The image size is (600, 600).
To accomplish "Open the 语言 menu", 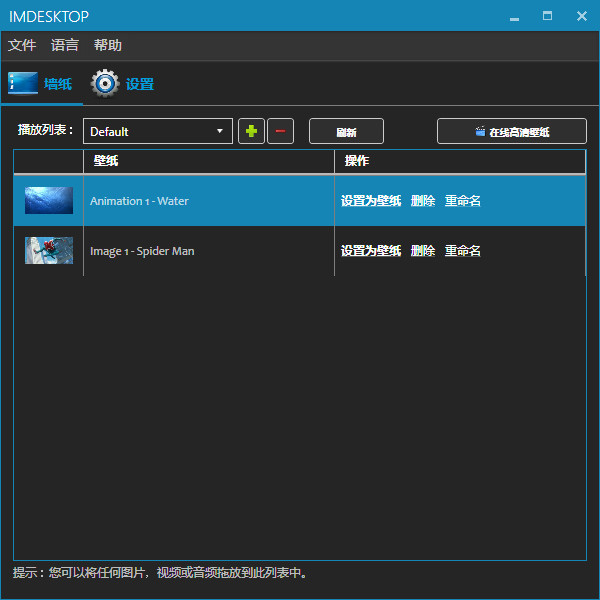I will coord(65,45).
